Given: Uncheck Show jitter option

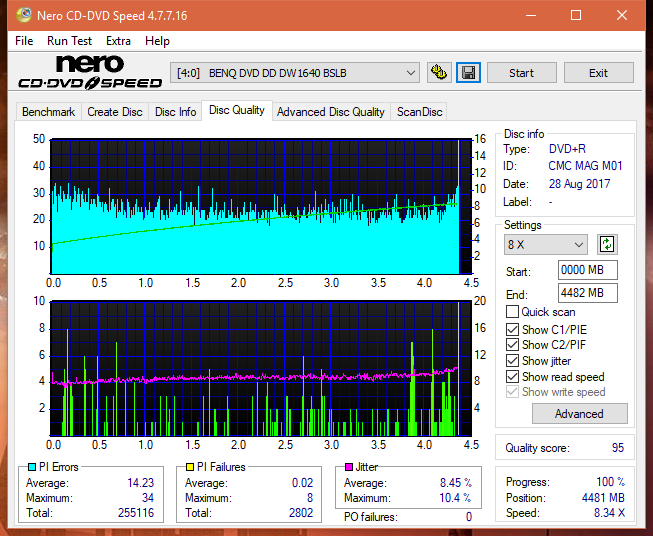Looking at the screenshot, I should pyautogui.click(x=512, y=361).
